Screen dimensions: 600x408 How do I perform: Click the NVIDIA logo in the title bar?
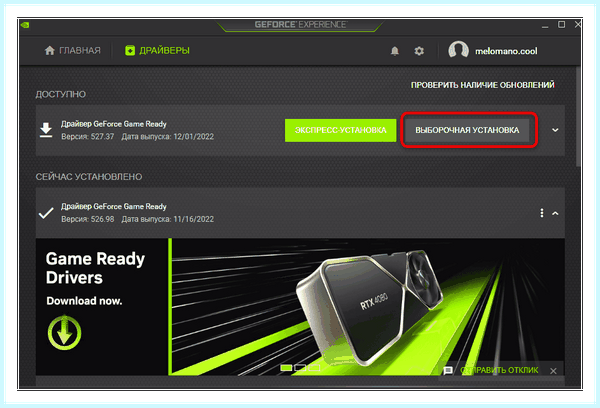(x=25, y=25)
